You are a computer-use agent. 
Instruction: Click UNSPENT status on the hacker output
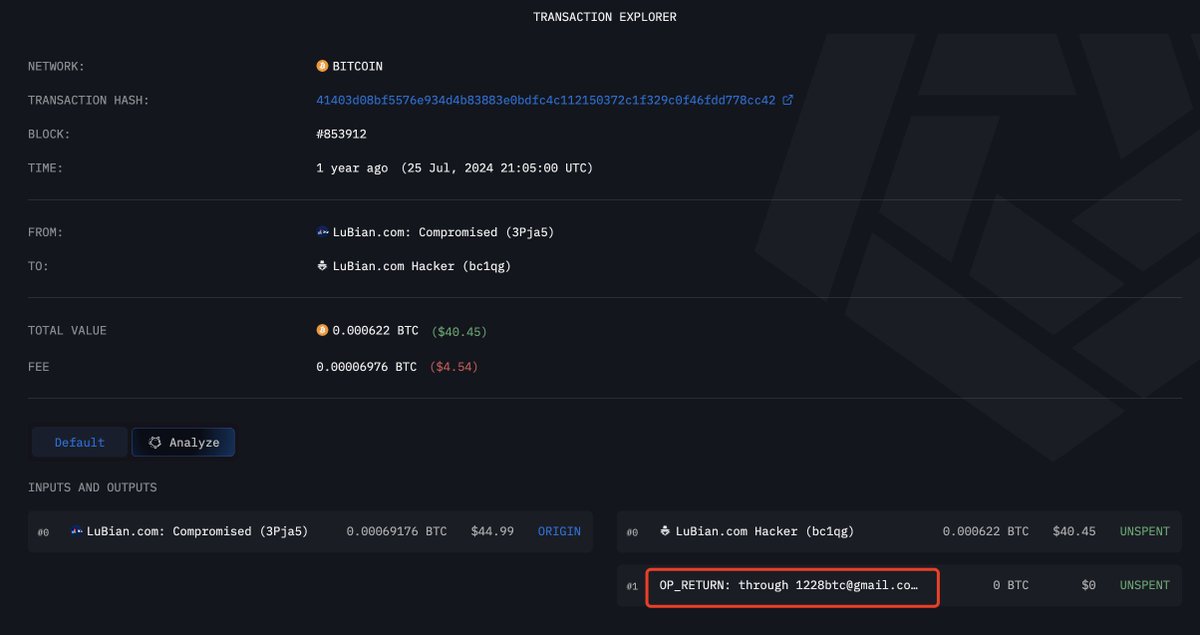click(1144, 531)
